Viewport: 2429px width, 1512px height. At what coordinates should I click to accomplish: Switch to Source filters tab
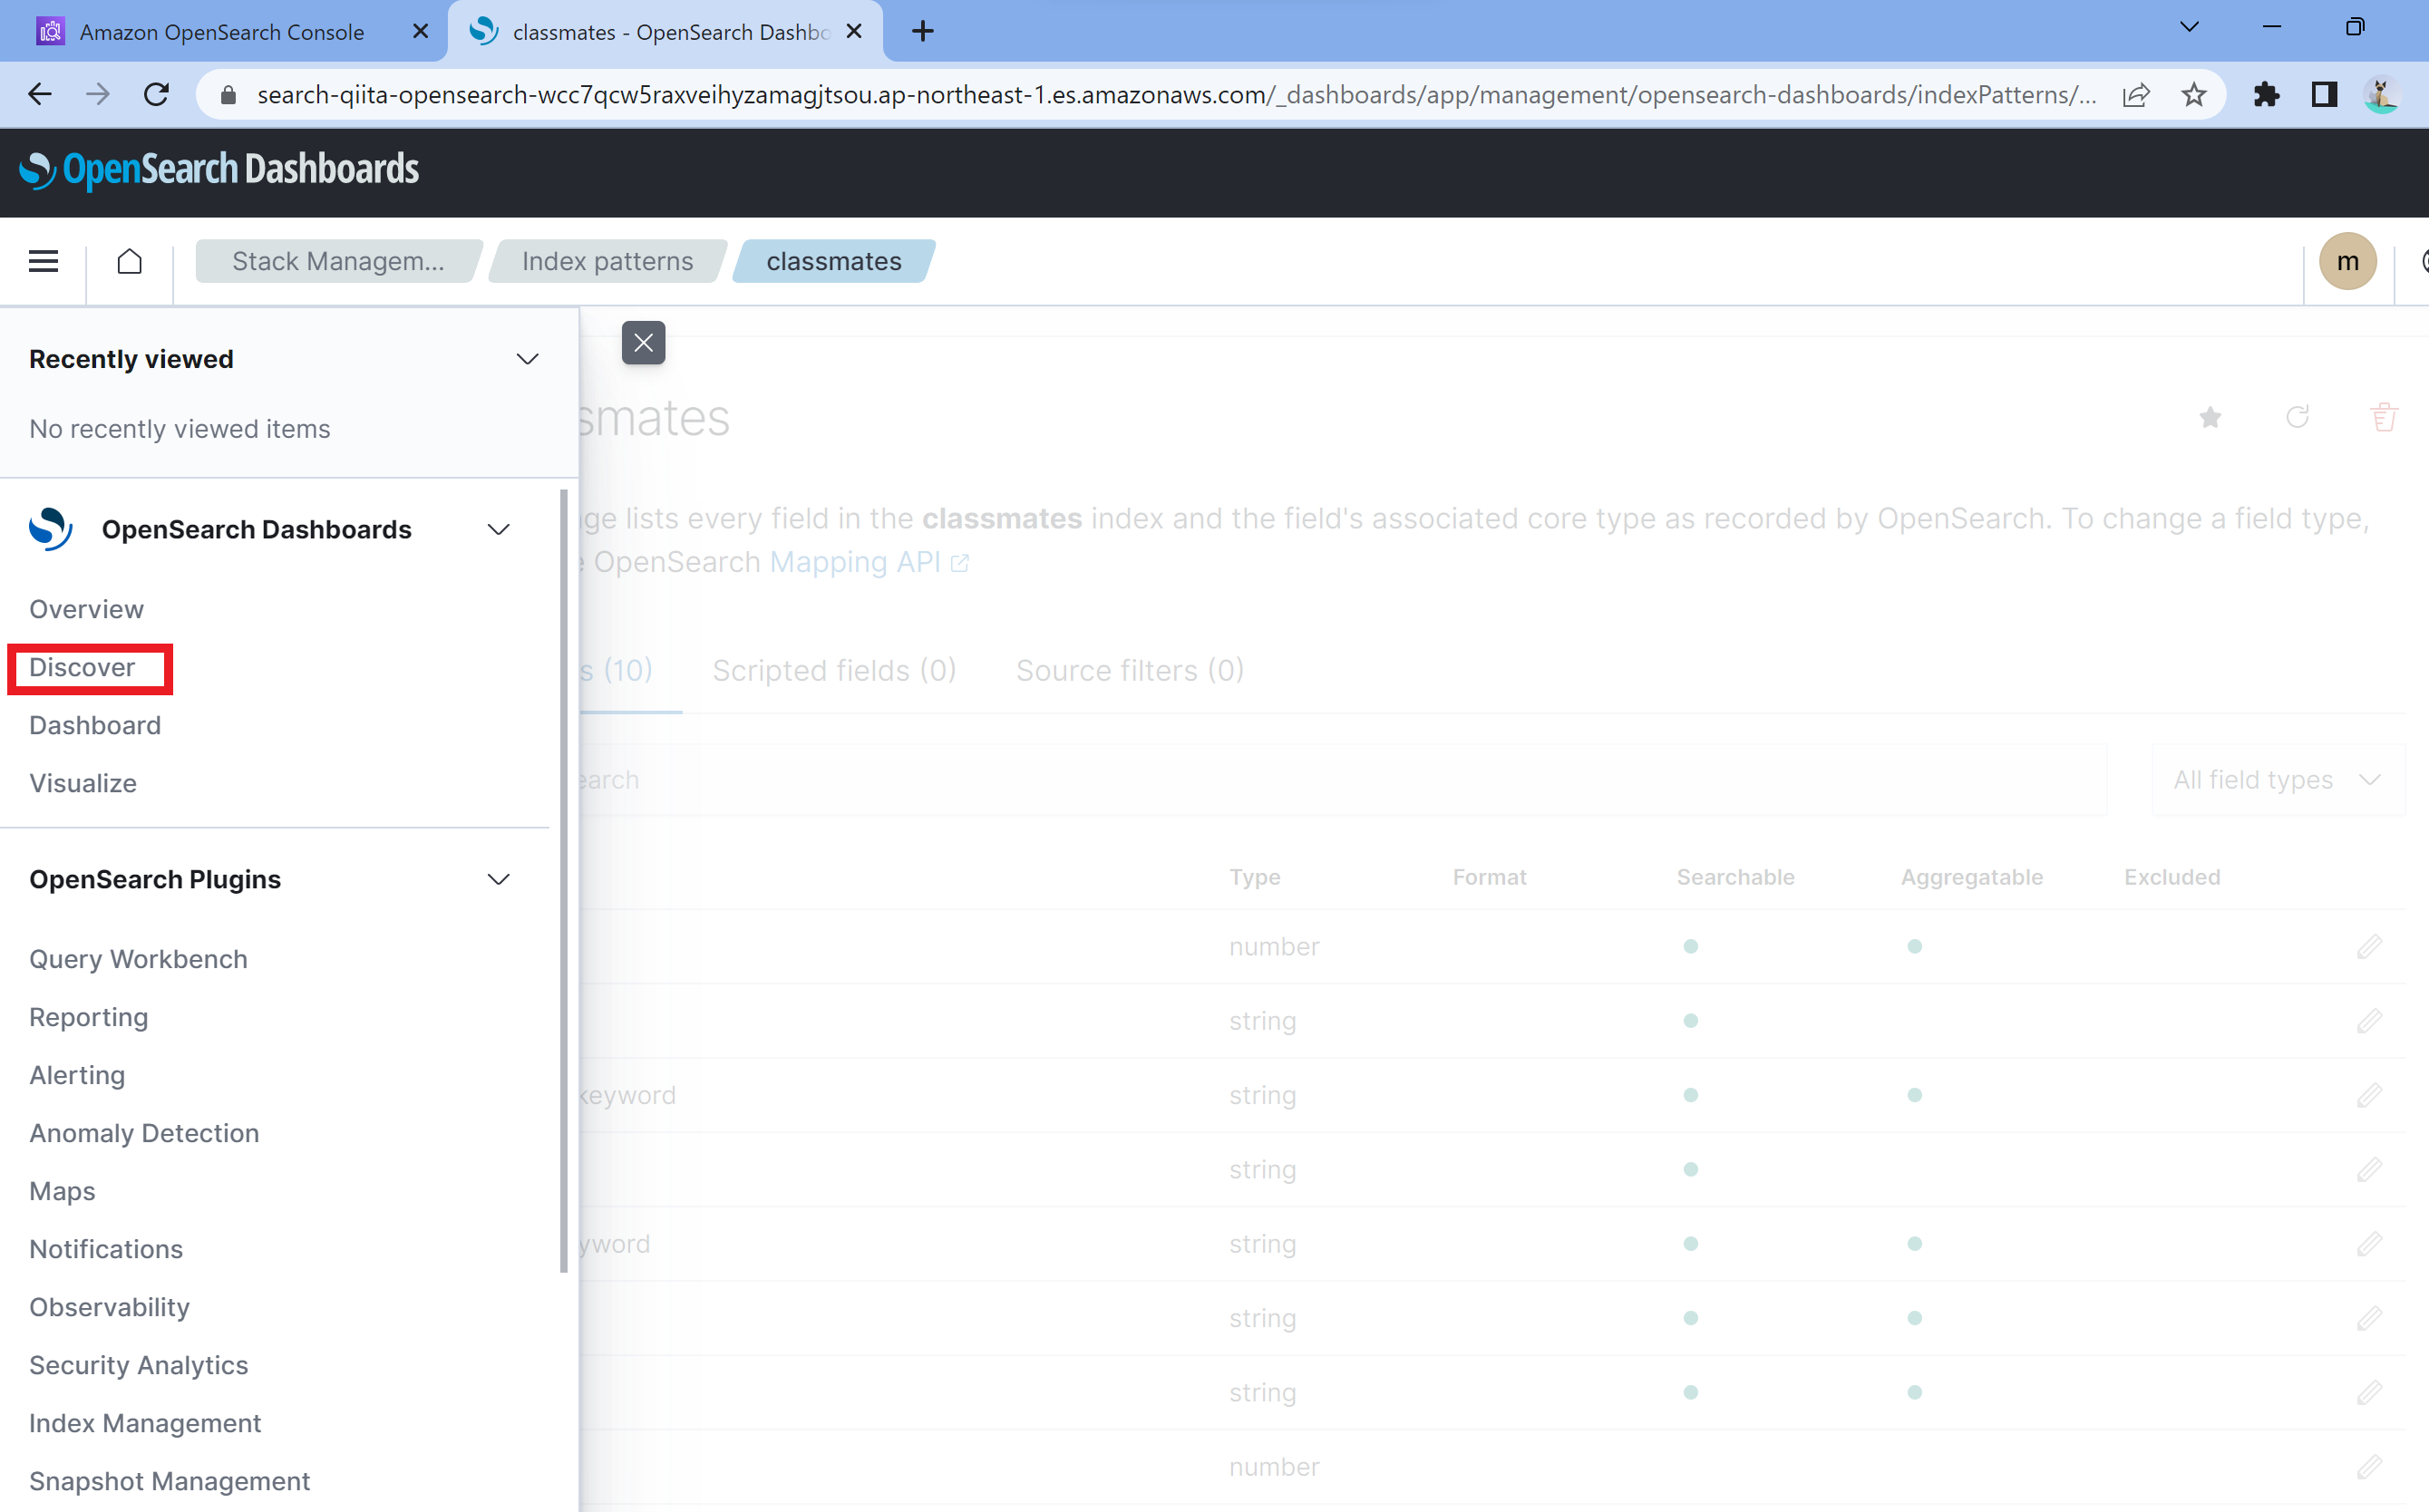tap(1129, 670)
